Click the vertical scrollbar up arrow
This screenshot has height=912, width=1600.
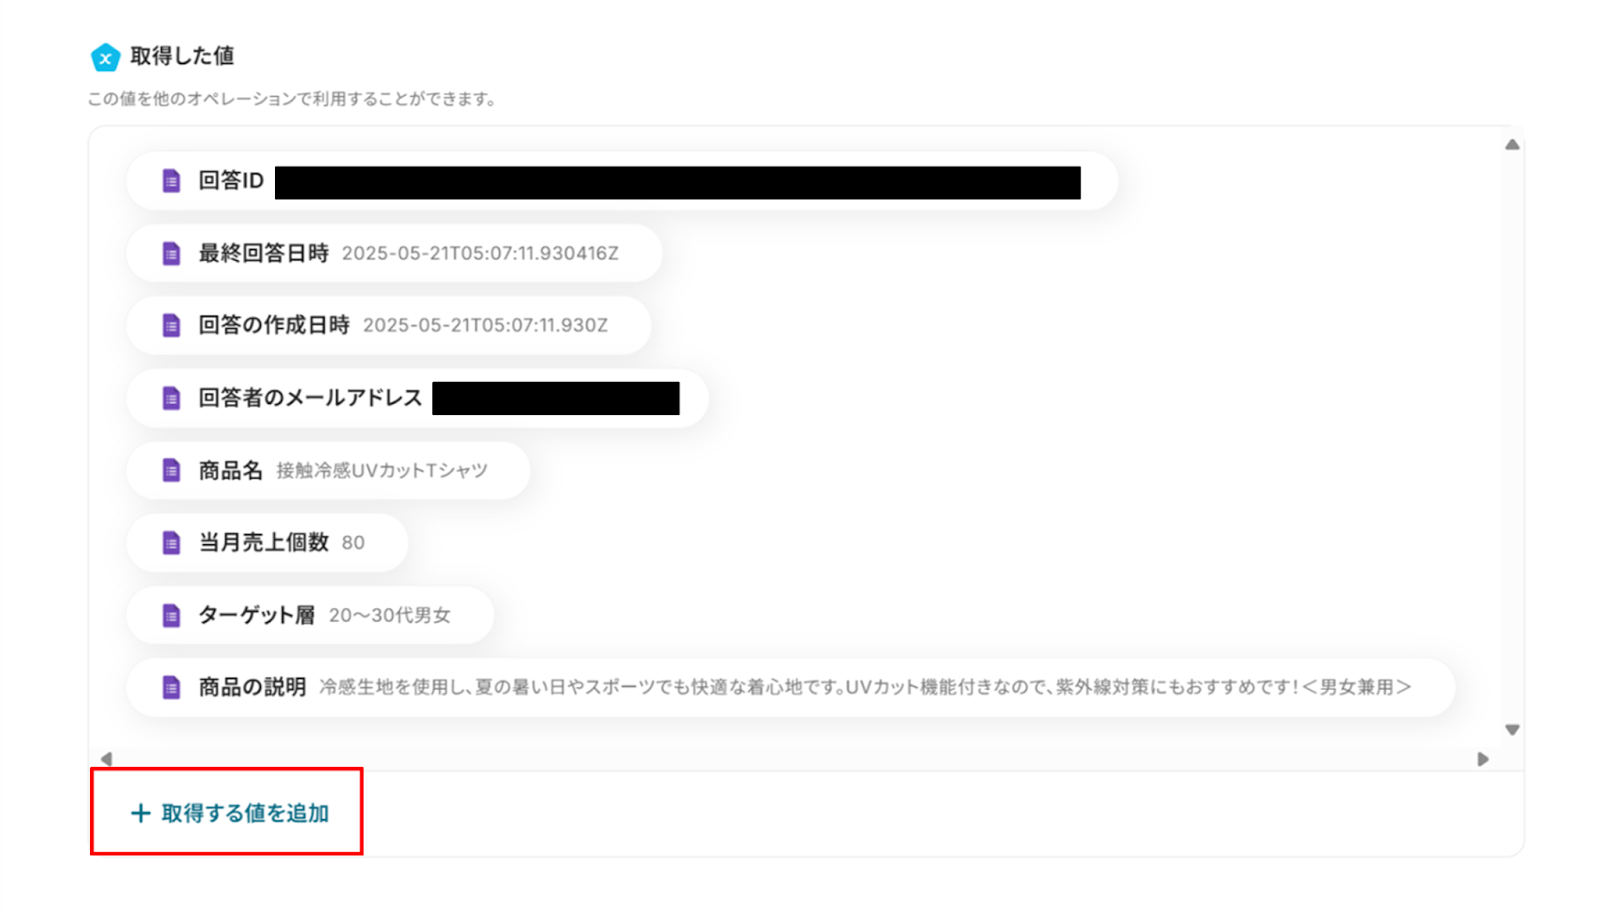coord(1512,145)
